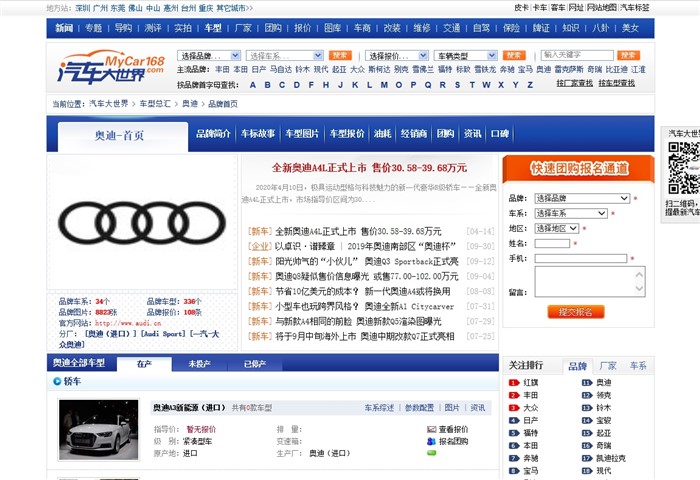Viewport: 700px width, 480px height.
Task: Click 参数配置 link for 奥迪A3新能源
Action: click(419, 408)
